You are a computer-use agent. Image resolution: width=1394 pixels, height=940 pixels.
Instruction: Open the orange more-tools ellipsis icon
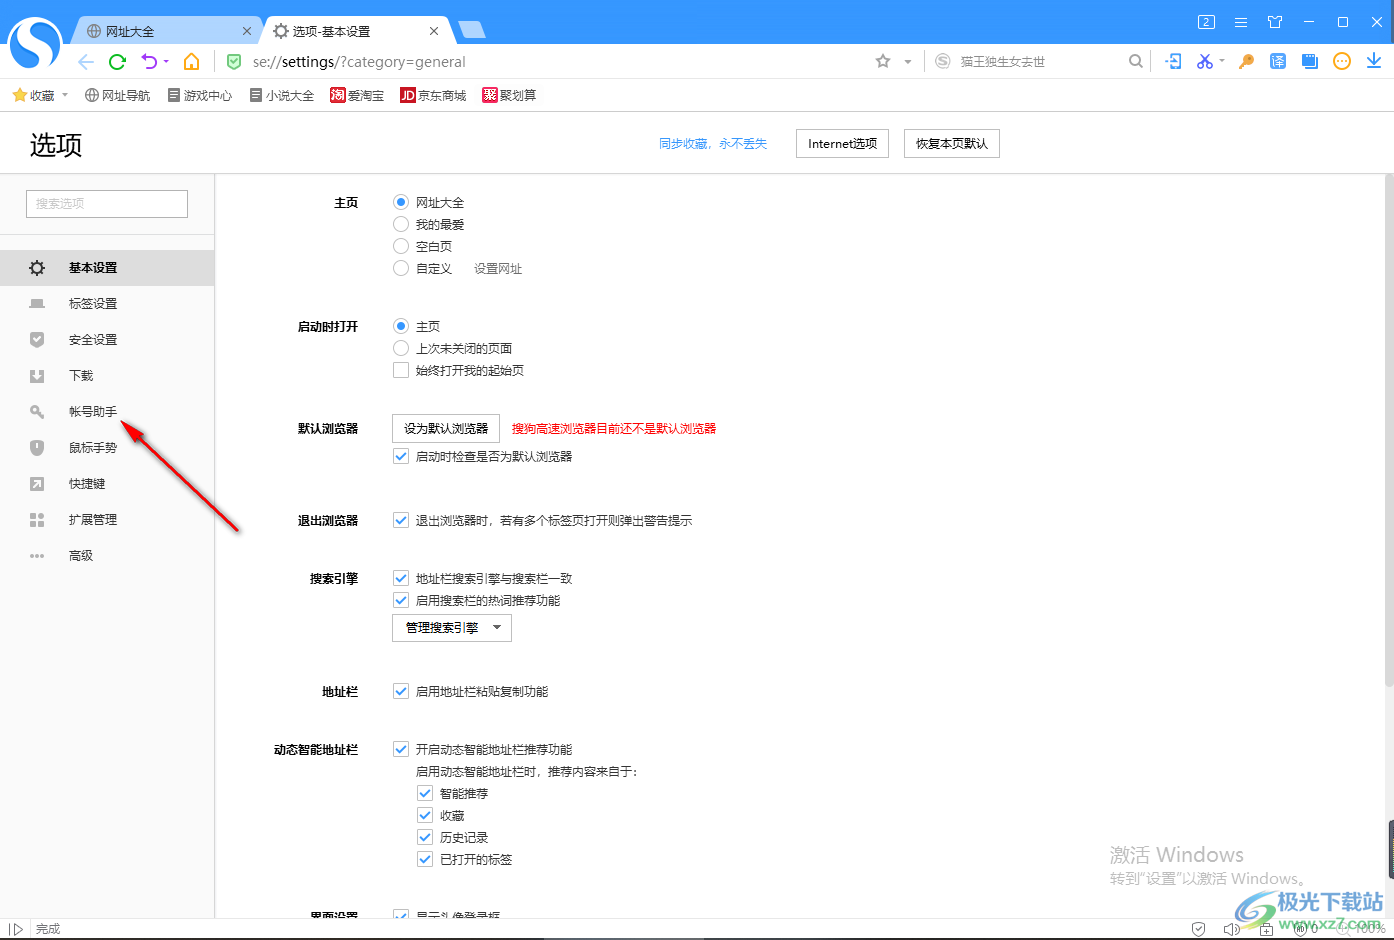click(x=1342, y=62)
